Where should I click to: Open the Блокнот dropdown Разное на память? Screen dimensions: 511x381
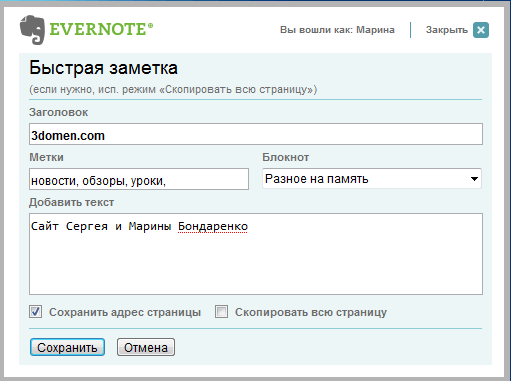pyautogui.click(x=372, y=179)
